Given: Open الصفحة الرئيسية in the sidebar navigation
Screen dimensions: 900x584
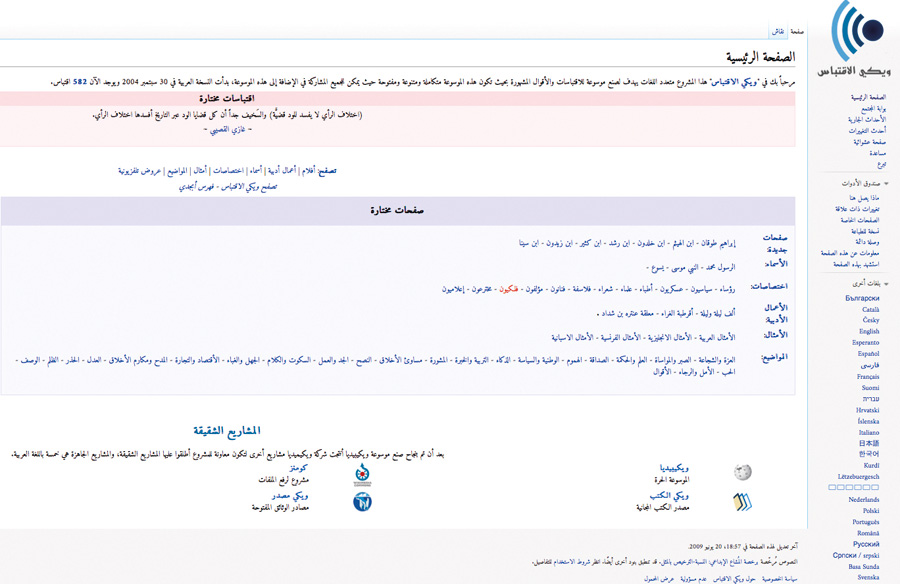Looking at the screenshot, I should click(868, 97).
